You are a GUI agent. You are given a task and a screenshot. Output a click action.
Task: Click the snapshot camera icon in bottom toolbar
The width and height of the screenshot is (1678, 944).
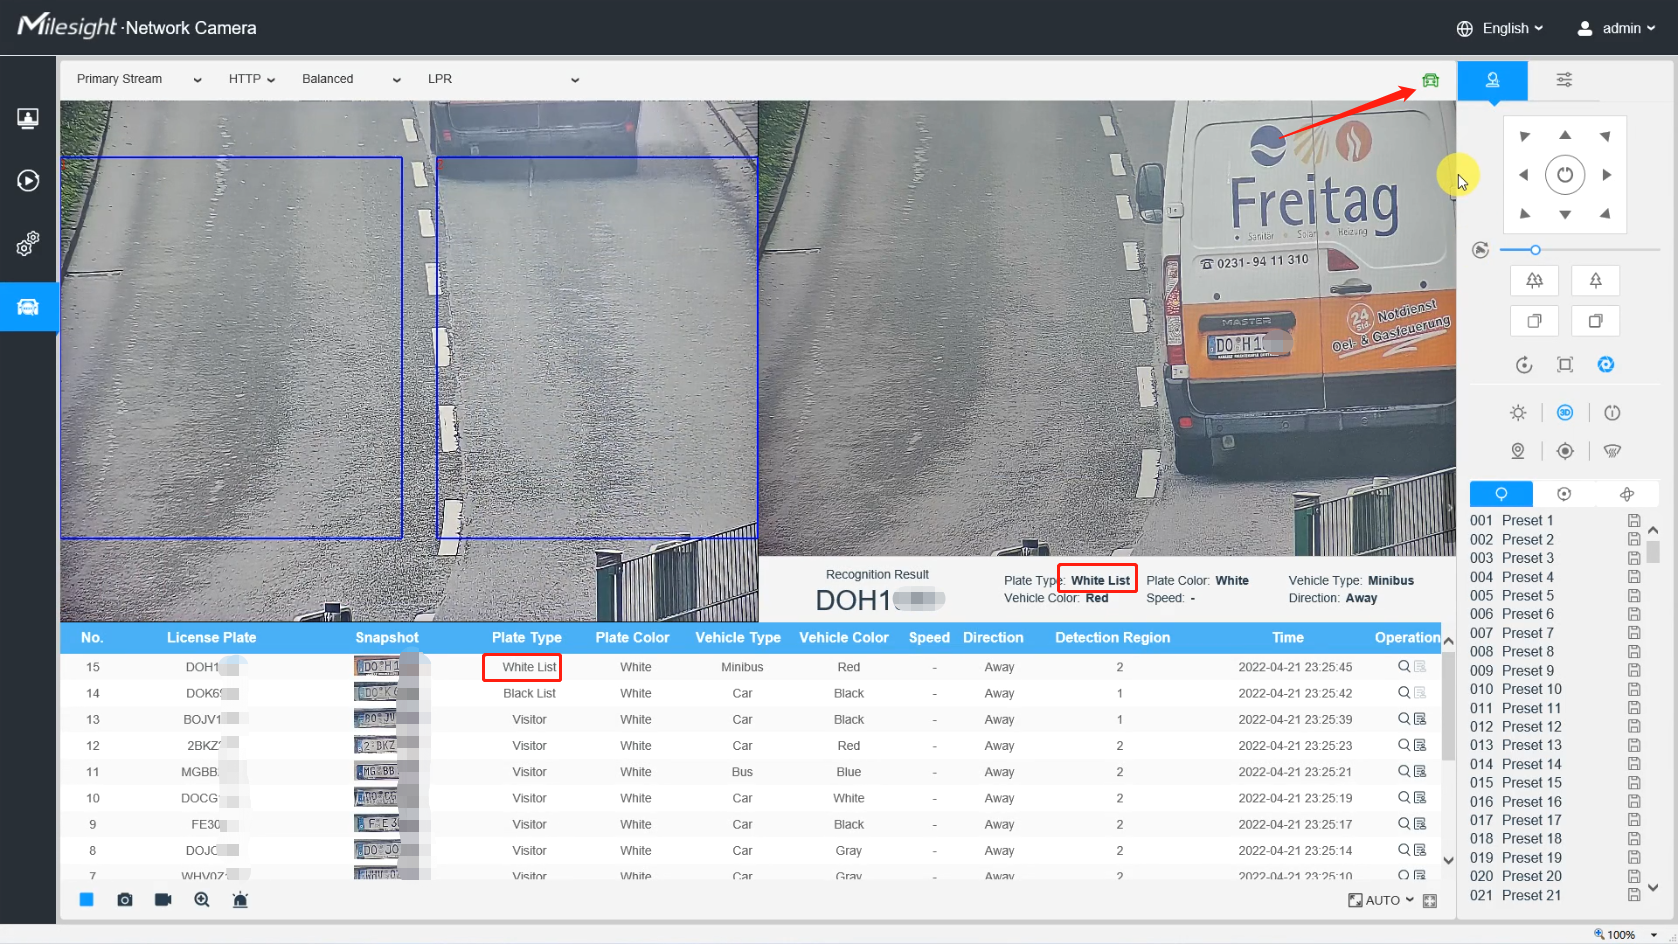[125, 900]
